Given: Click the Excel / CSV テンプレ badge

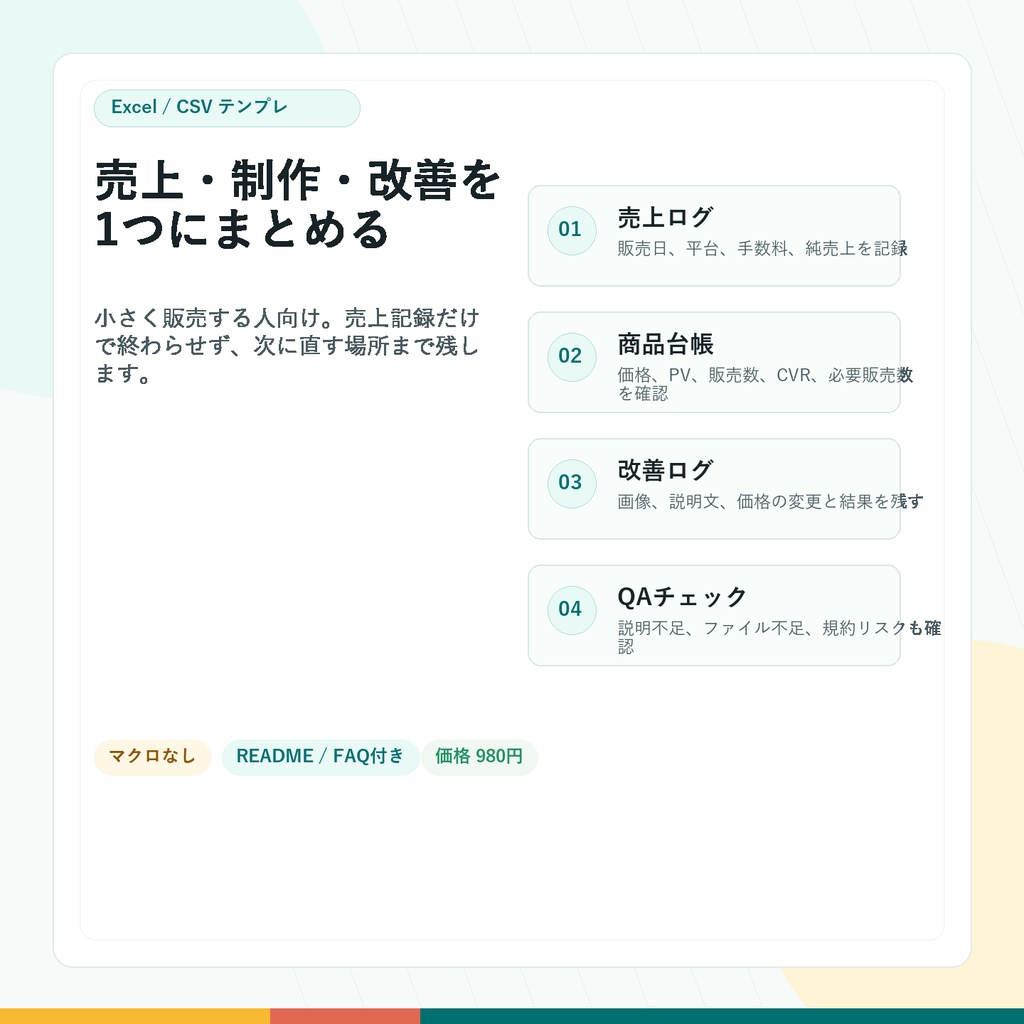Looking at the screenshot, I should click(x=227, y=108).
